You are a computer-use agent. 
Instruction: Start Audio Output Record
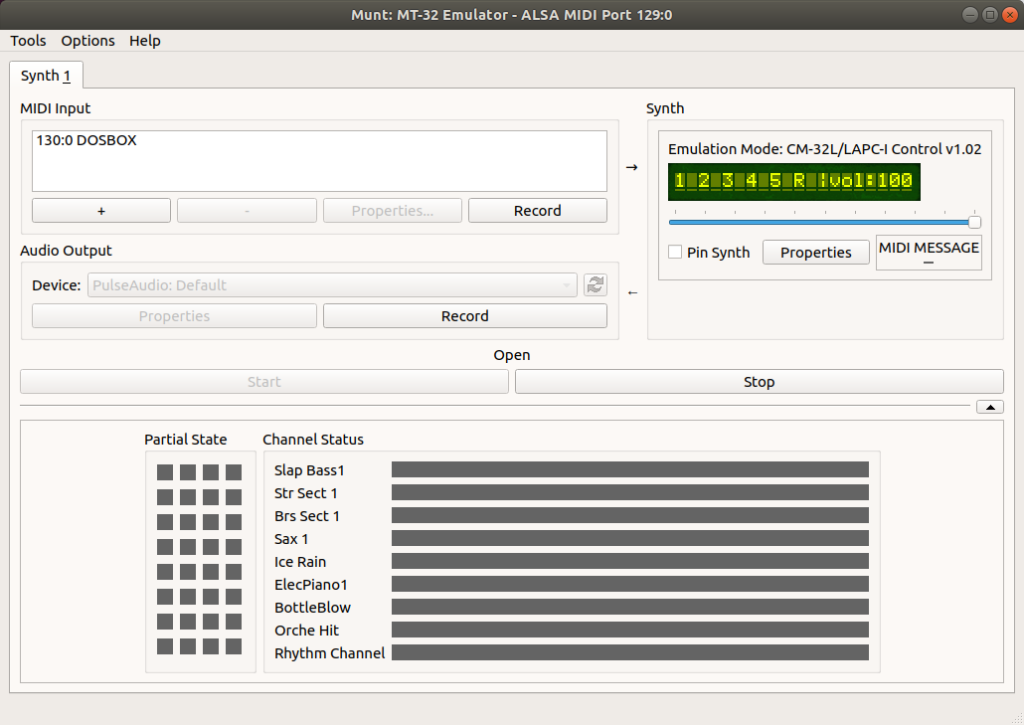coord(465,316)
